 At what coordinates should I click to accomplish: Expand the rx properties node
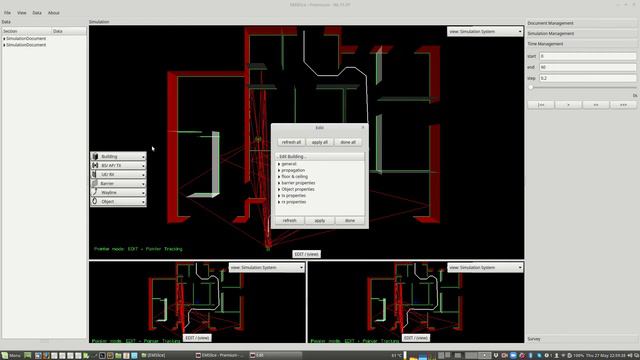point(279,202)
